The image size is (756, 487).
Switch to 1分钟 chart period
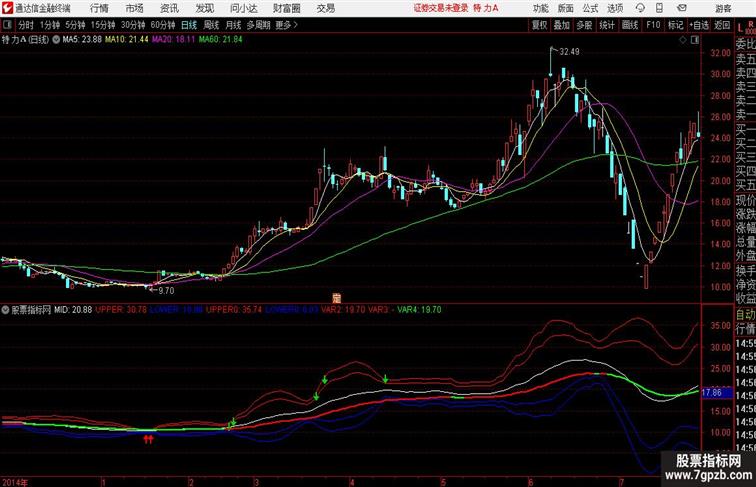[x=50, y=25]
